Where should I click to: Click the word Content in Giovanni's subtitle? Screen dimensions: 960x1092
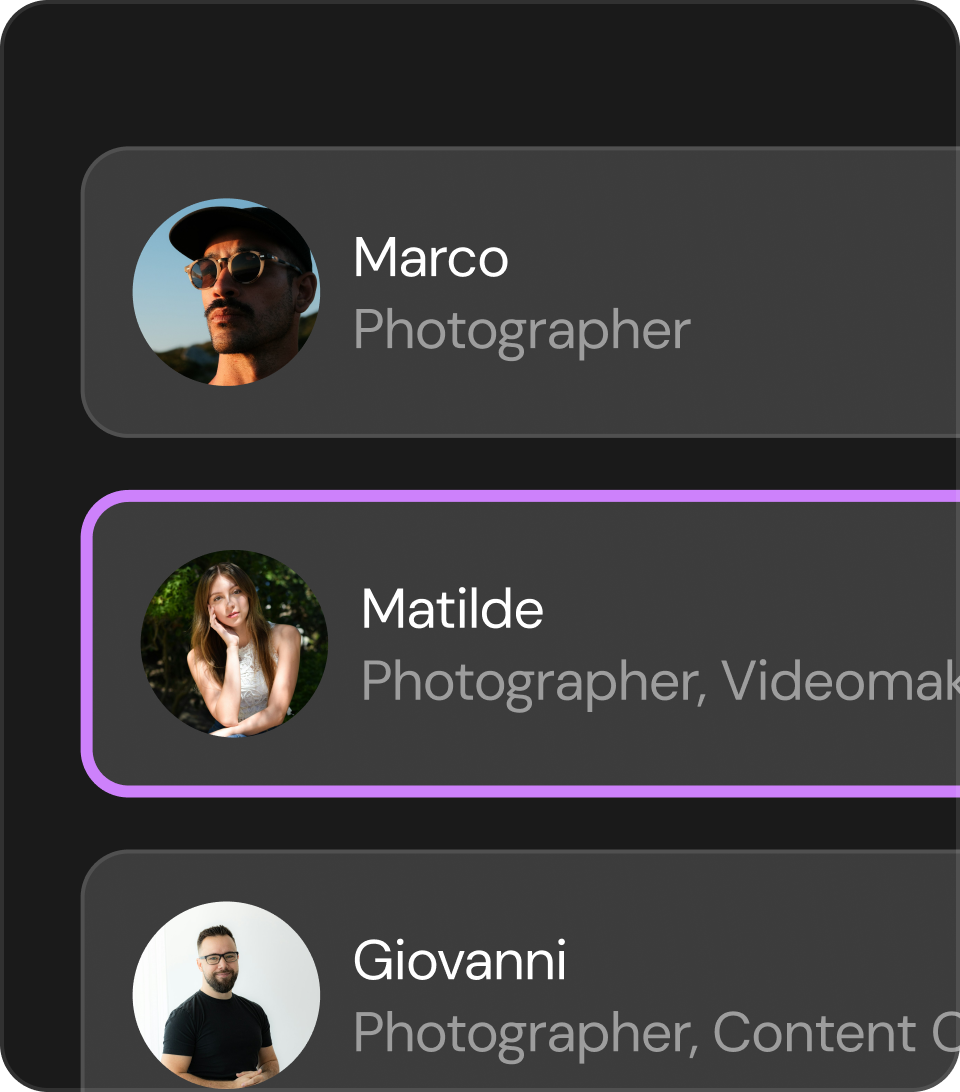(x=815, y=1032)
